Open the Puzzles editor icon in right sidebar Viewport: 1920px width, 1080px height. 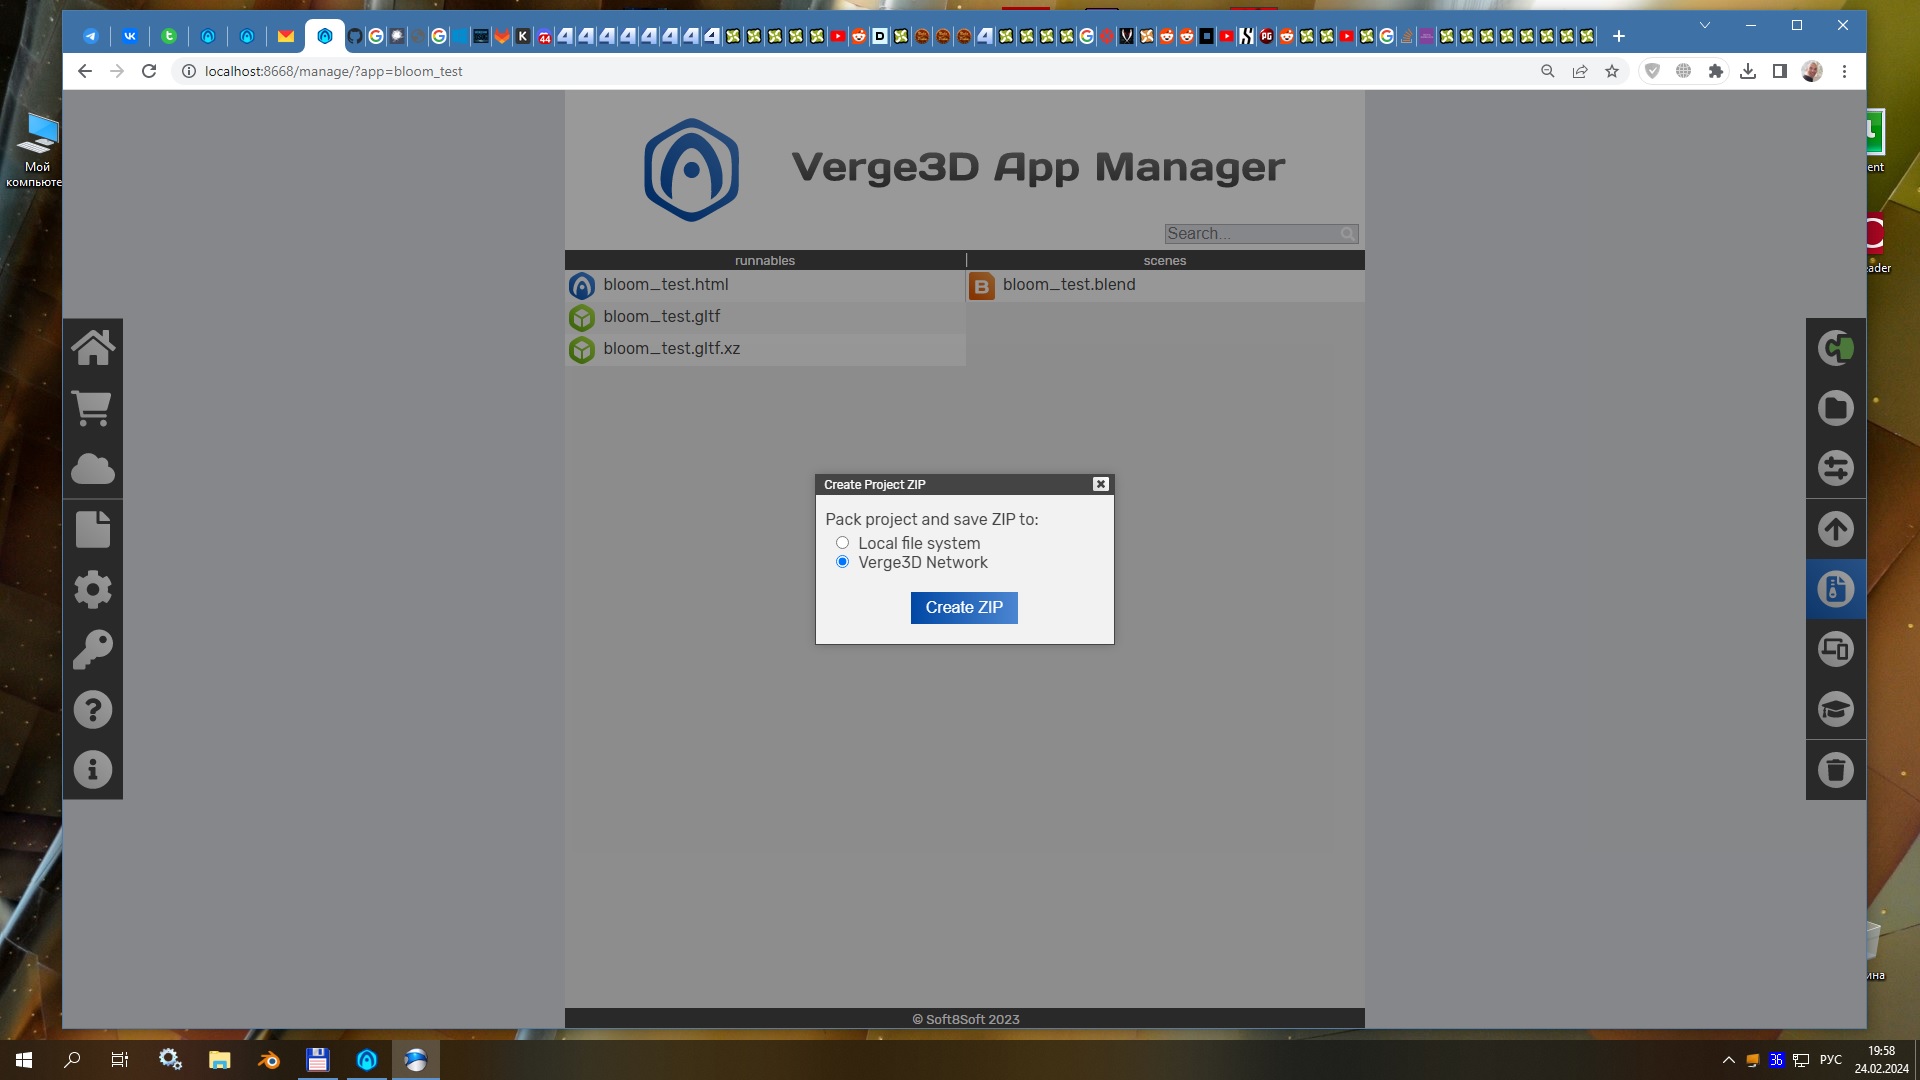tap(1836, 348)
